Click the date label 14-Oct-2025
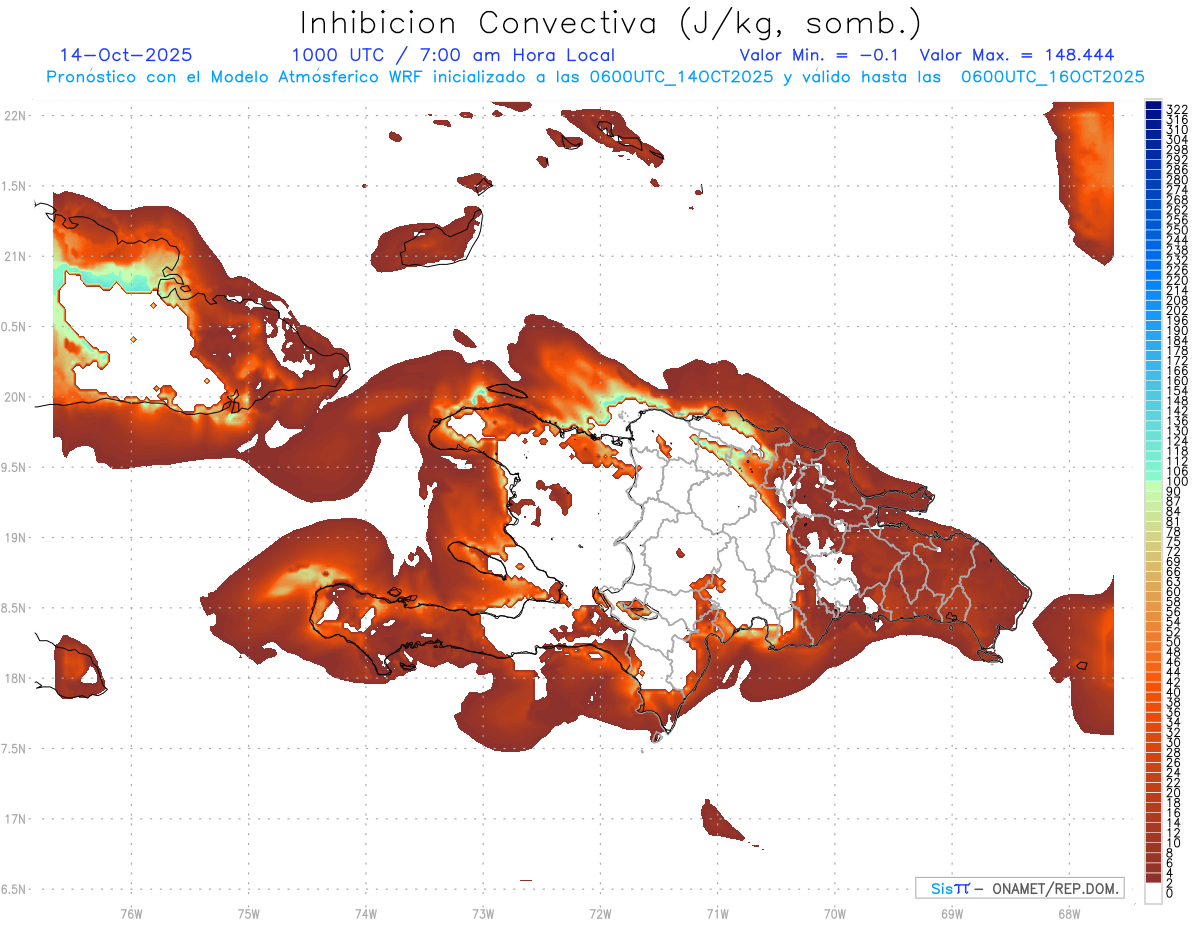 (126, 55)
